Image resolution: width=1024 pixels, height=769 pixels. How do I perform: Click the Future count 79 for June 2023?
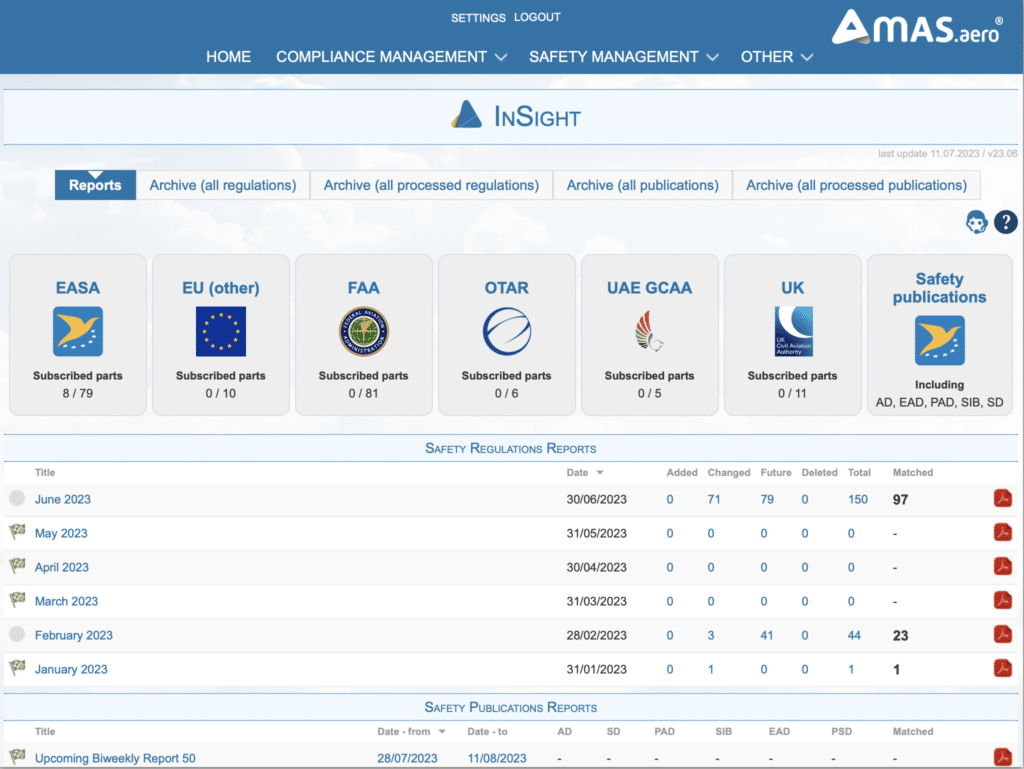(767, 499)
